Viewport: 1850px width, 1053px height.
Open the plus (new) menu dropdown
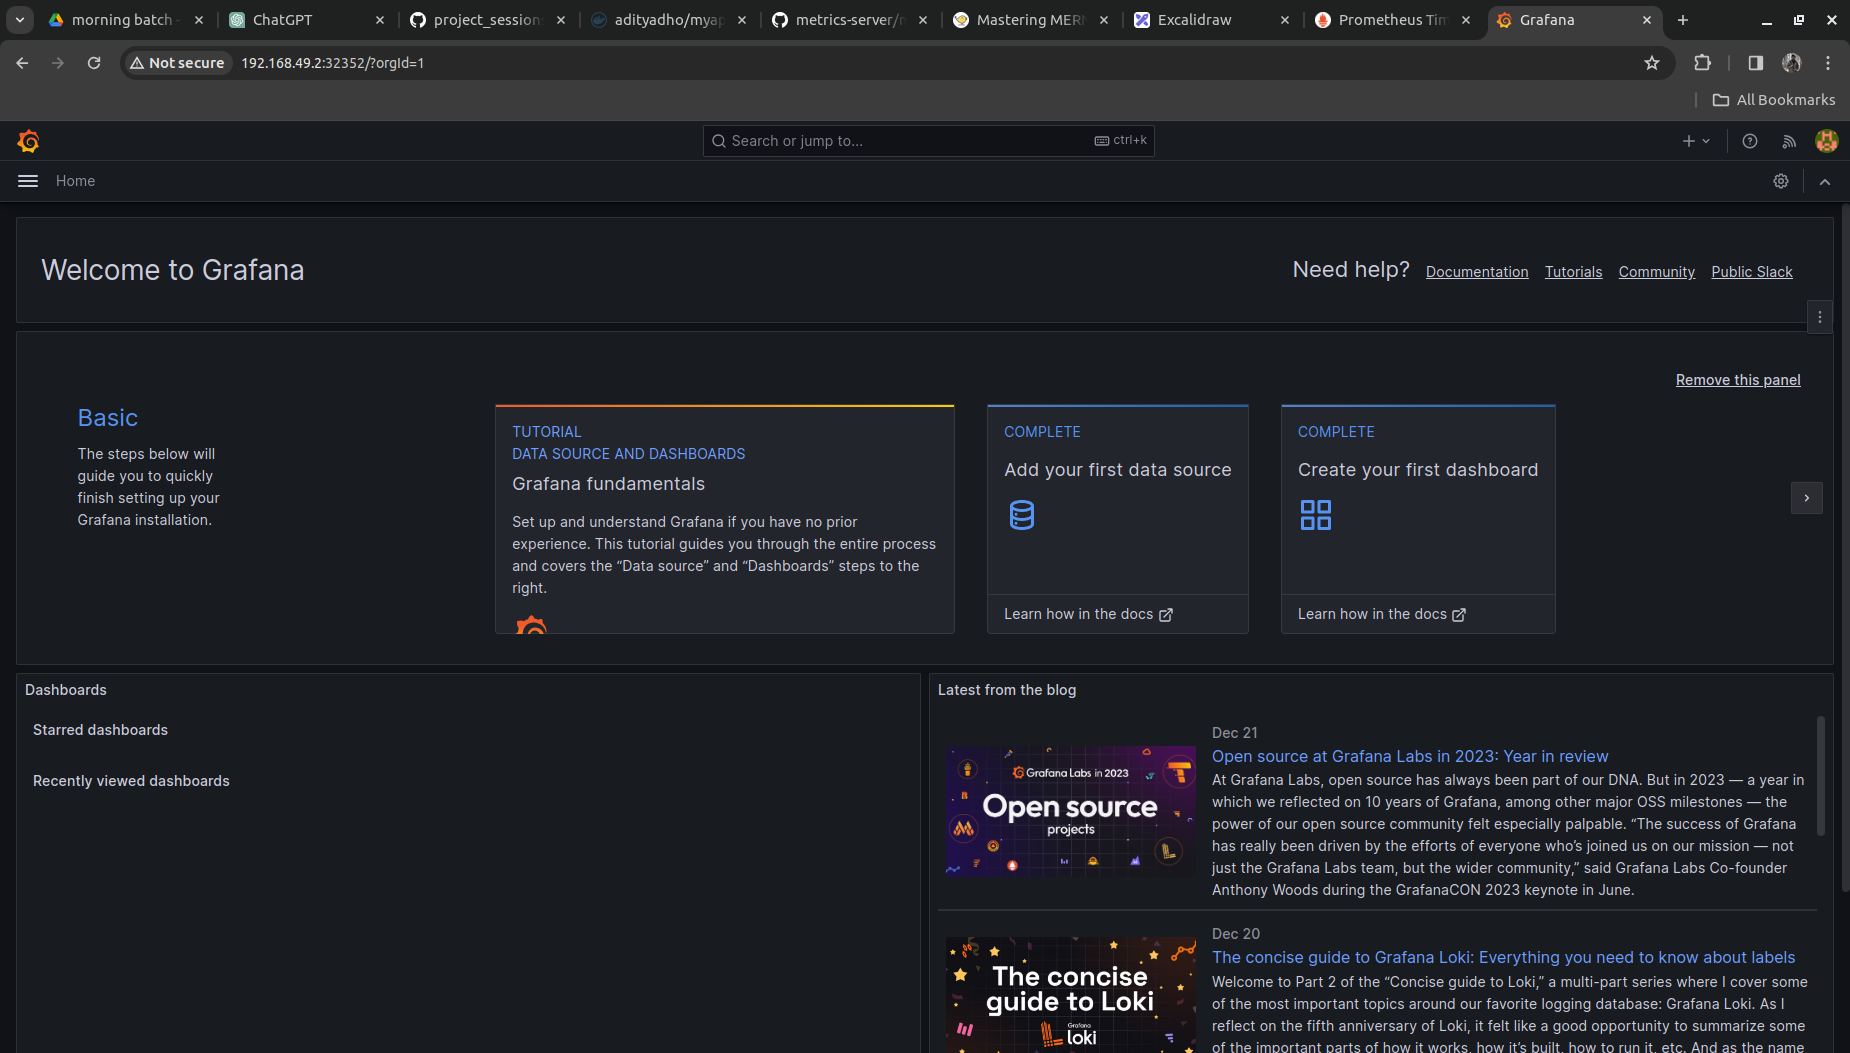point(1696,141)
